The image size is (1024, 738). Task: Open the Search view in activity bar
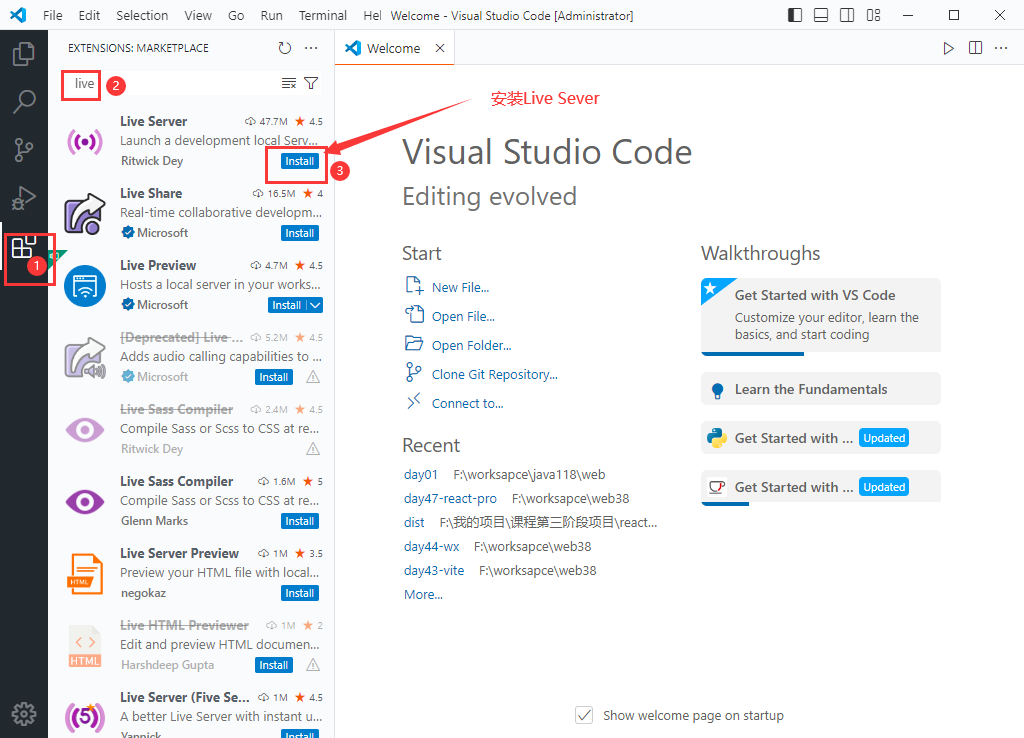24,102
